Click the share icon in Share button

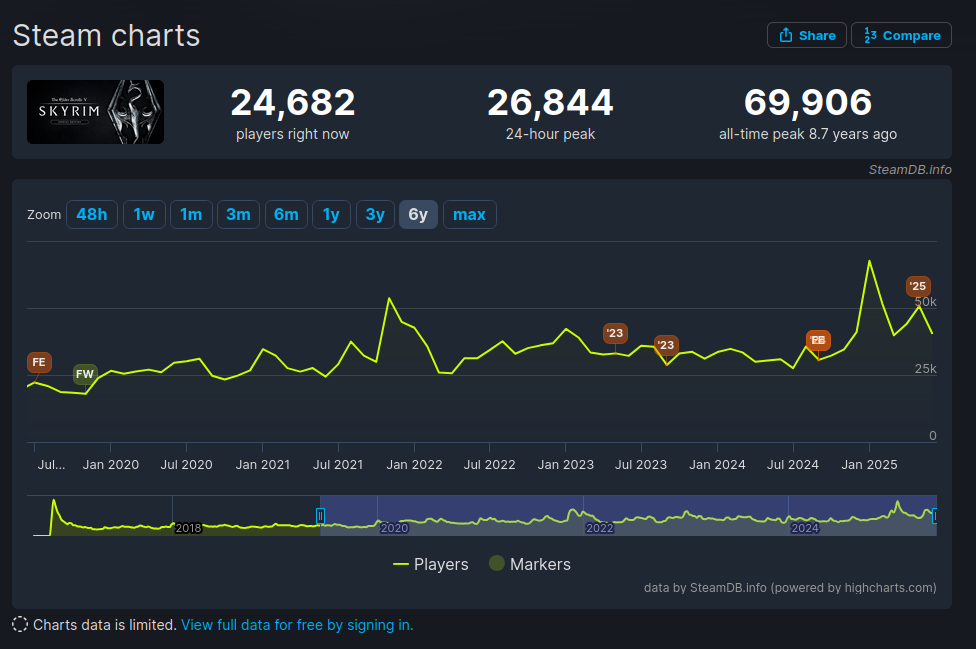pos(786,35)
